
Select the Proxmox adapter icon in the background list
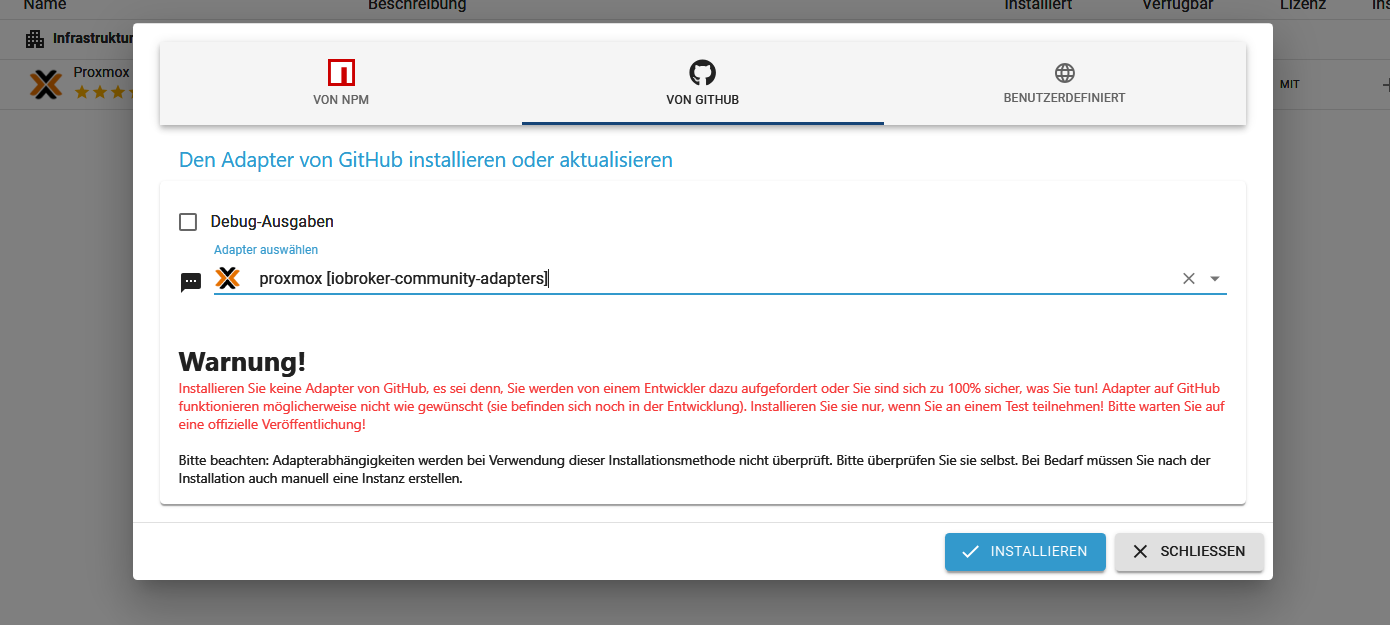click(x=46, y=84)
